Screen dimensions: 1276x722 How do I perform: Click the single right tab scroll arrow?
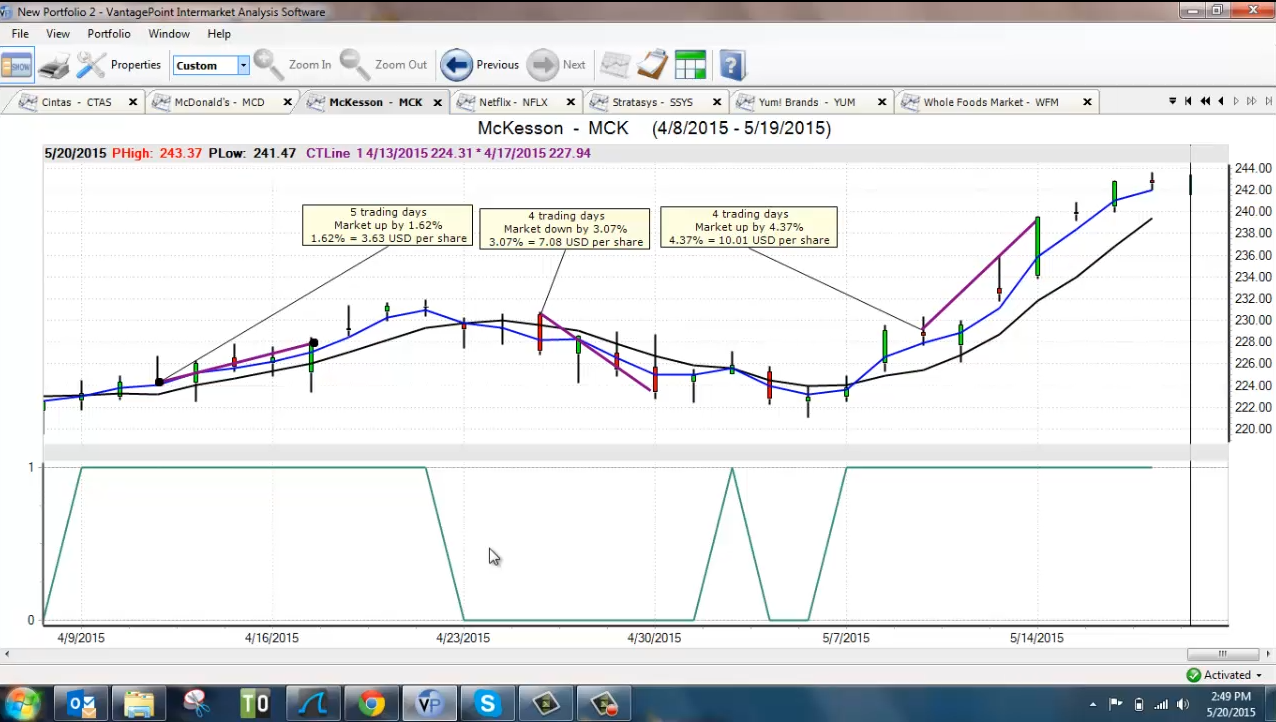pyautogui.click(x=1236, y=101)
